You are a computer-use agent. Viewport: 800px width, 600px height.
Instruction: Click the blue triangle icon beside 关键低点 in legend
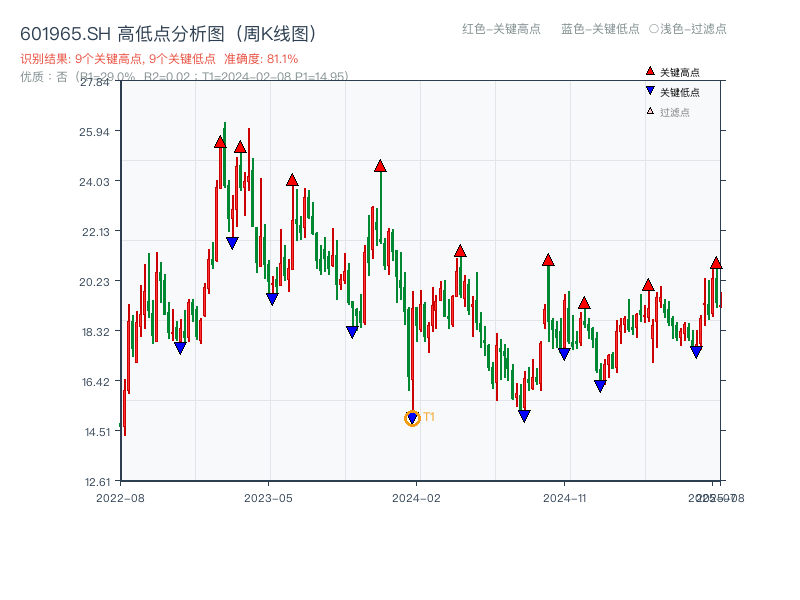(x=648, y=90)
